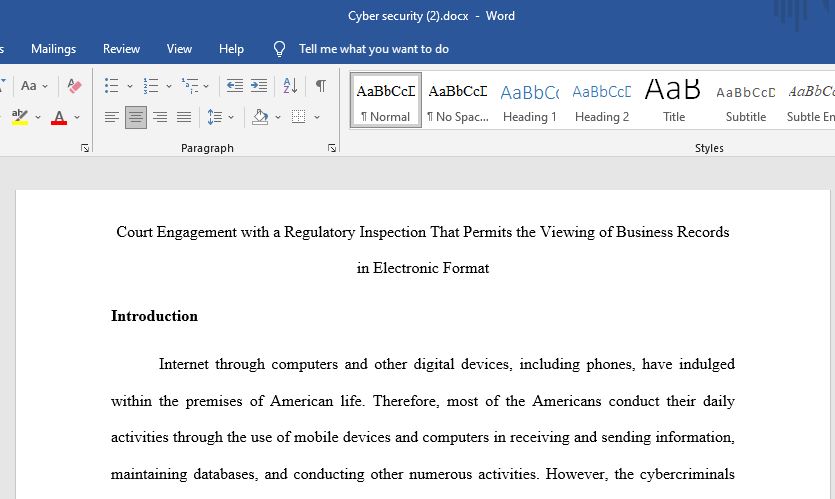The image size is (835, 499).
Task: Toggle Center alignment
Action: tap(136, 117)
